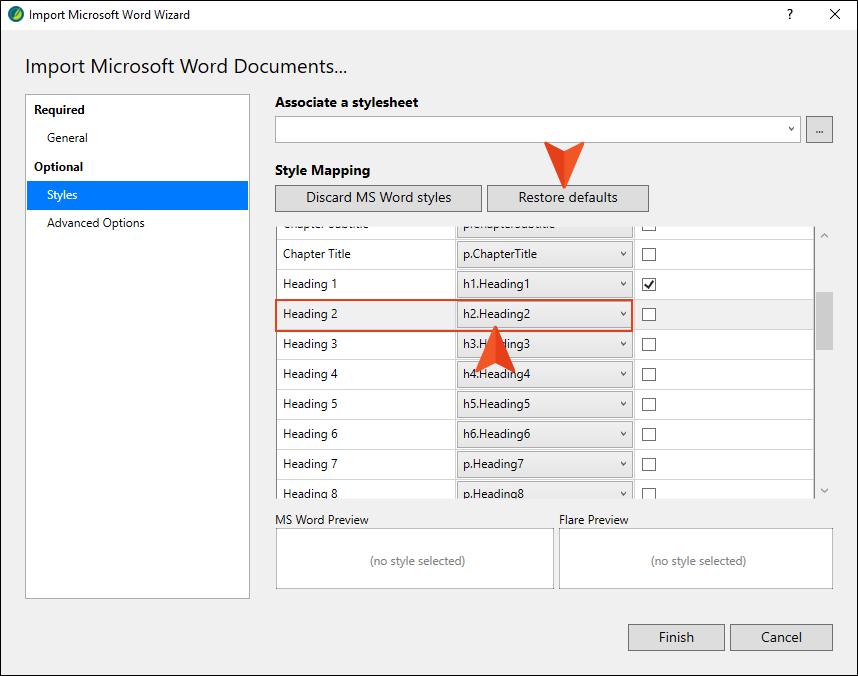This screenshot has width=858, height=676.
Task: Open the h3.Heading3 mapping dropdown
Action: 544,344
